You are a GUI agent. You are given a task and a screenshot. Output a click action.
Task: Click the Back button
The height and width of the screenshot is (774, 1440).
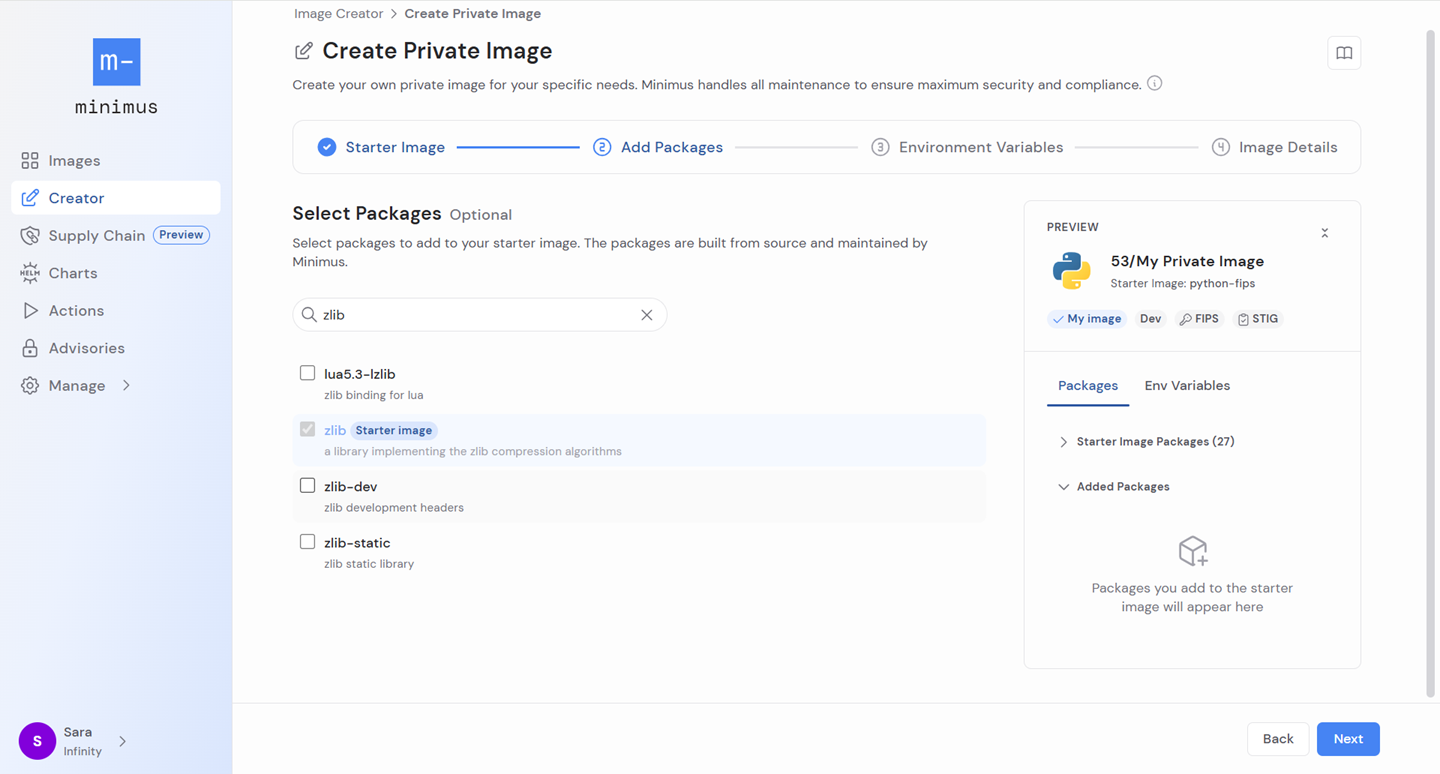(1278, 739)
